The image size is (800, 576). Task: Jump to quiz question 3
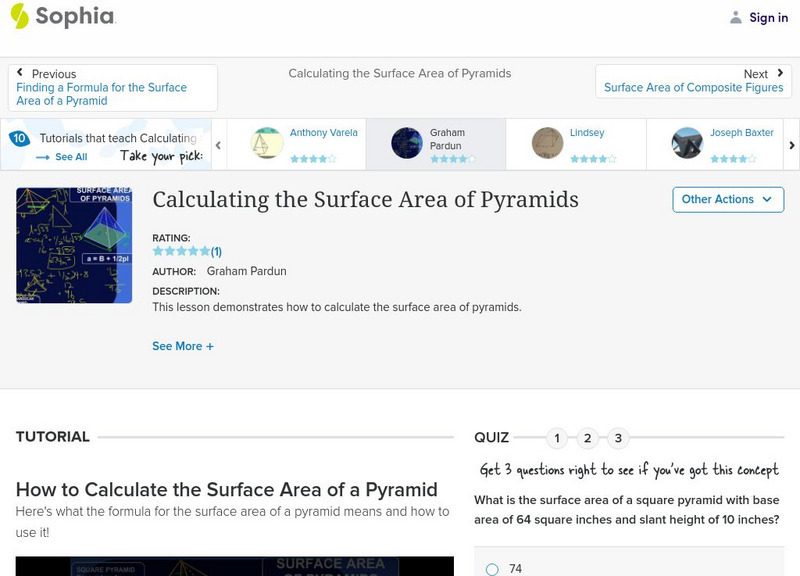pyautogui.click(x=618, y=438)
